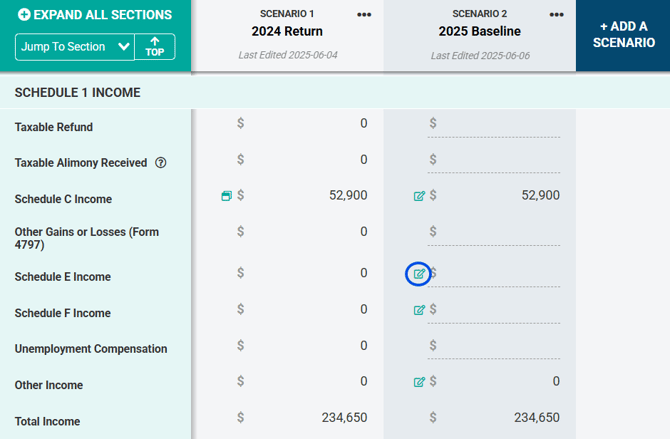Screen dimensions: 670x439
Task: Click the Top button
Action: point(155,46)
